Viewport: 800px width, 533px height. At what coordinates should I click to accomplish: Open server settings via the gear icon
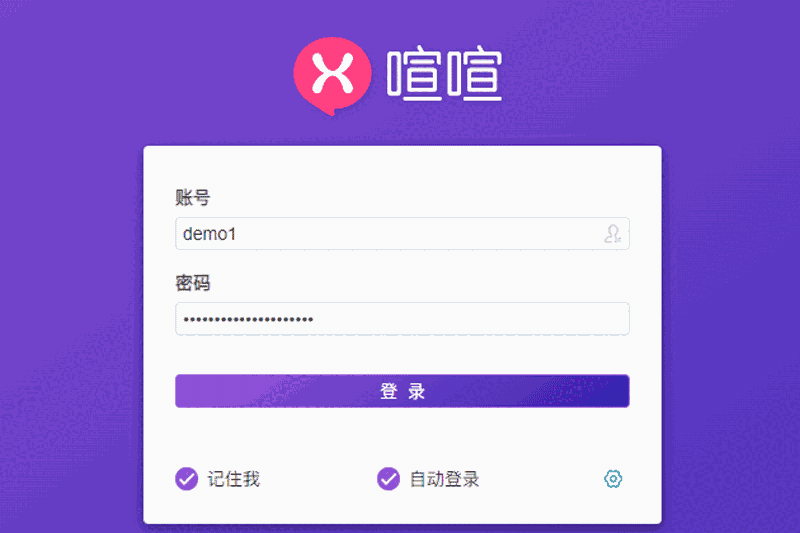click(x=613, y=479)
